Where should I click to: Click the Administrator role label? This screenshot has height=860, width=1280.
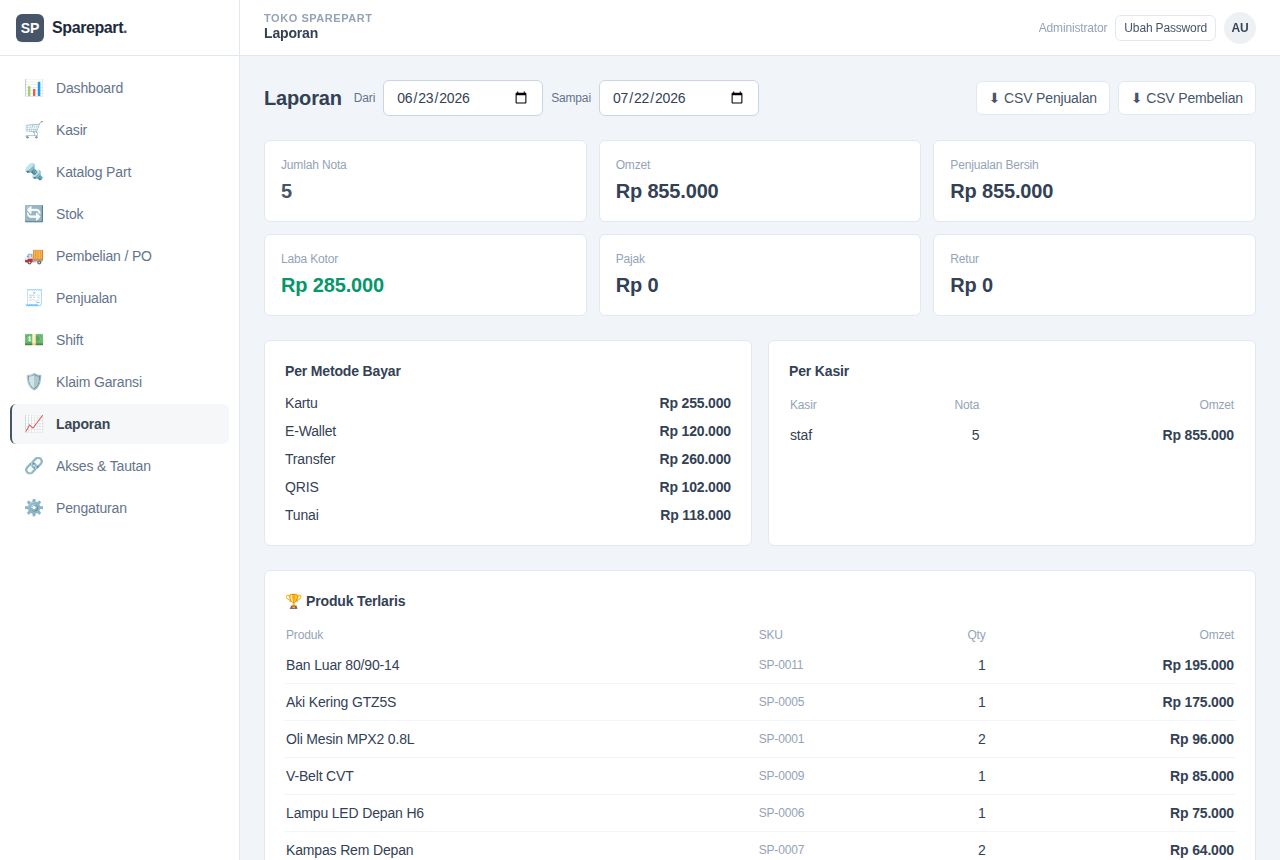coord(1073,28)
